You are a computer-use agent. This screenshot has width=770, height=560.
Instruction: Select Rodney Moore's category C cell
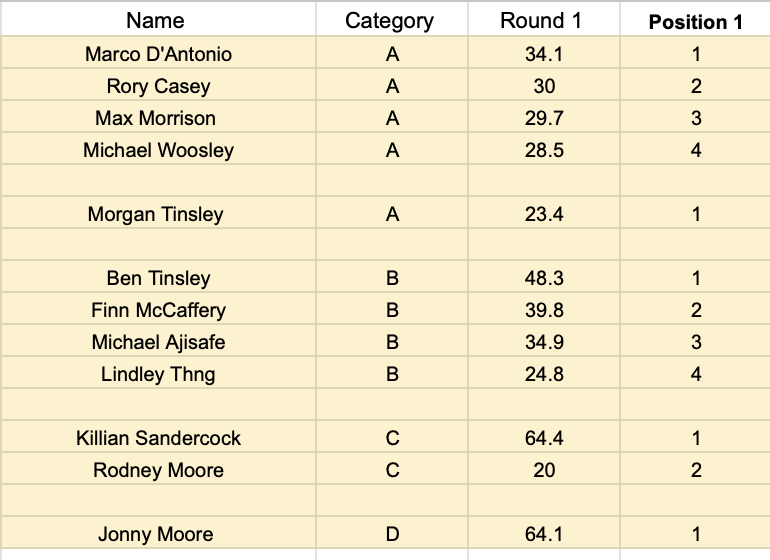click(392, 468)
